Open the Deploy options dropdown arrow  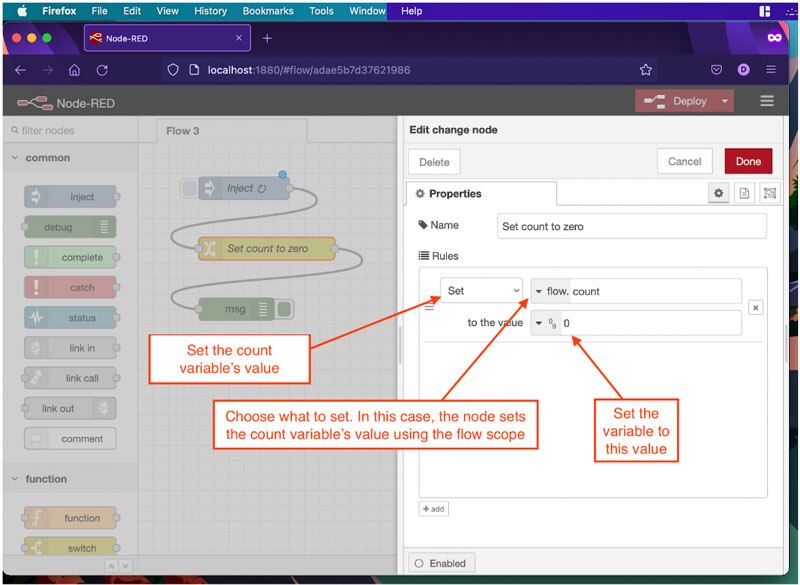click(x=723, y=101)
